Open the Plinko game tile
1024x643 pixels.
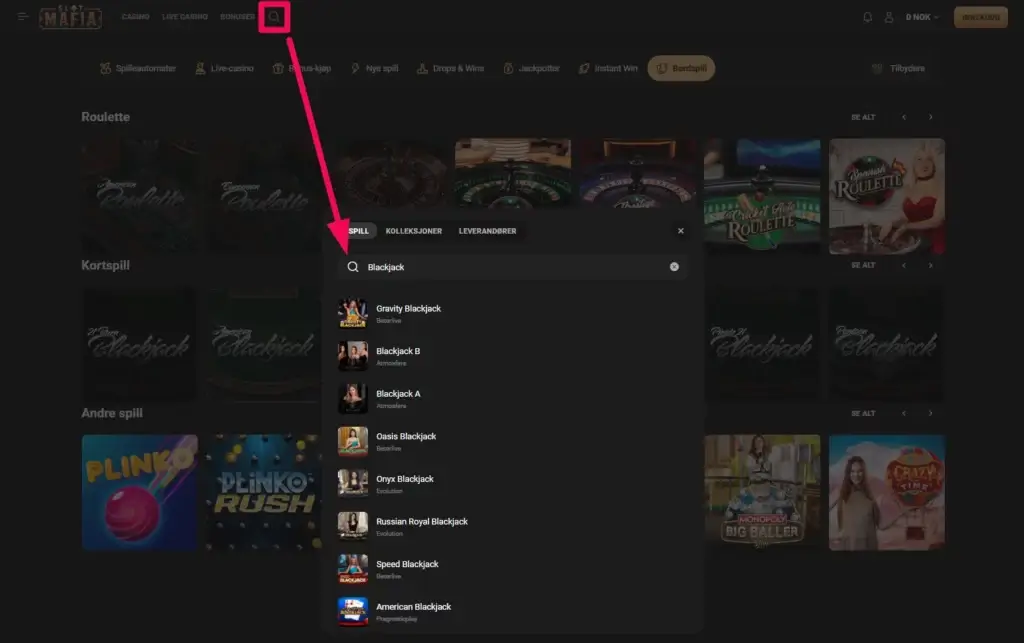click(x=140, y=492)
